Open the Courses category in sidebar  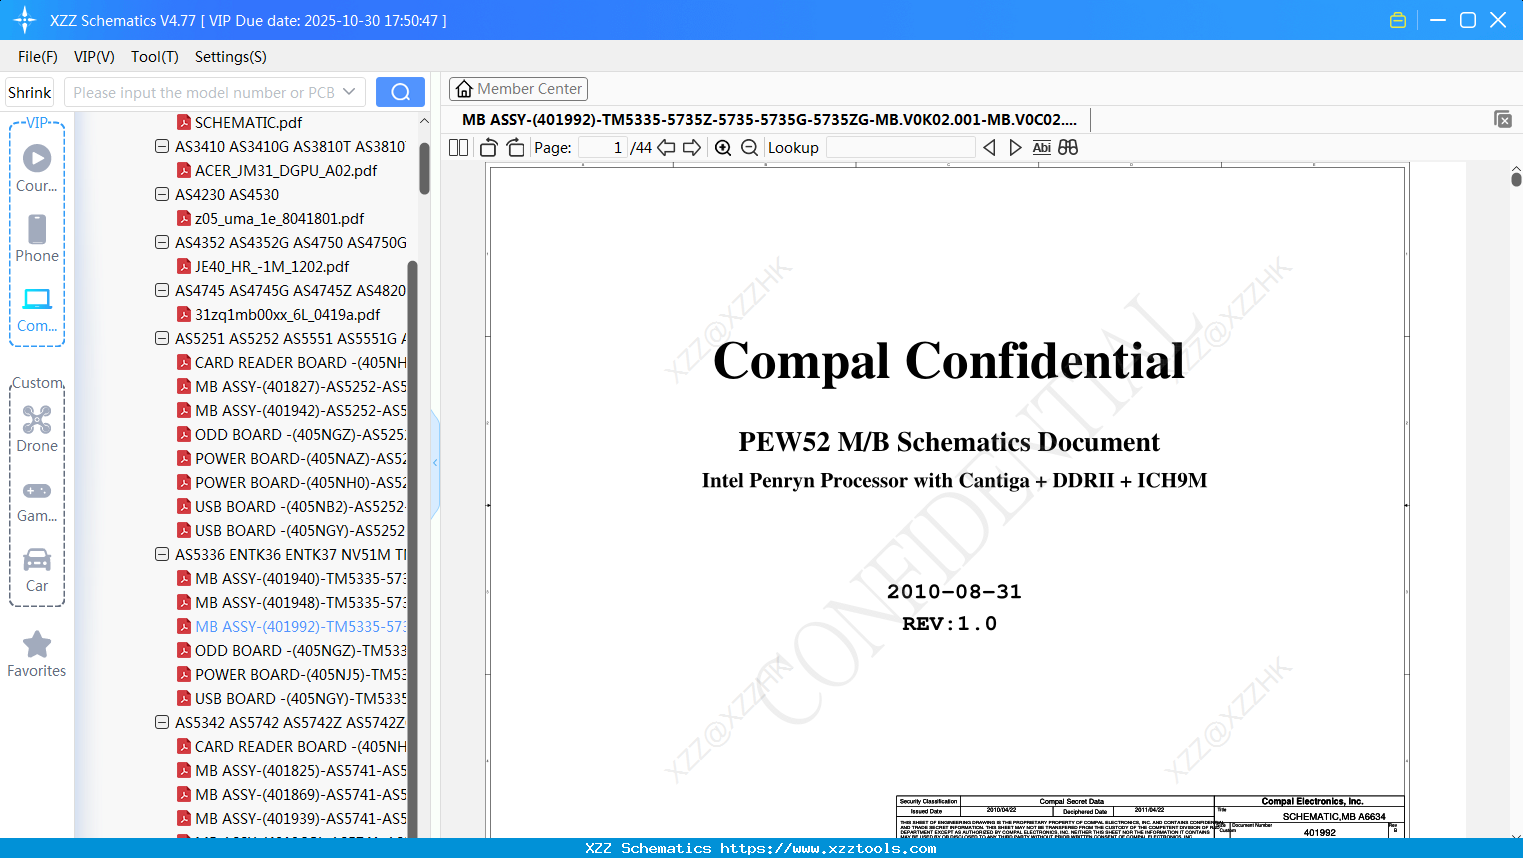pyautogui.click(x=37, y=169)
